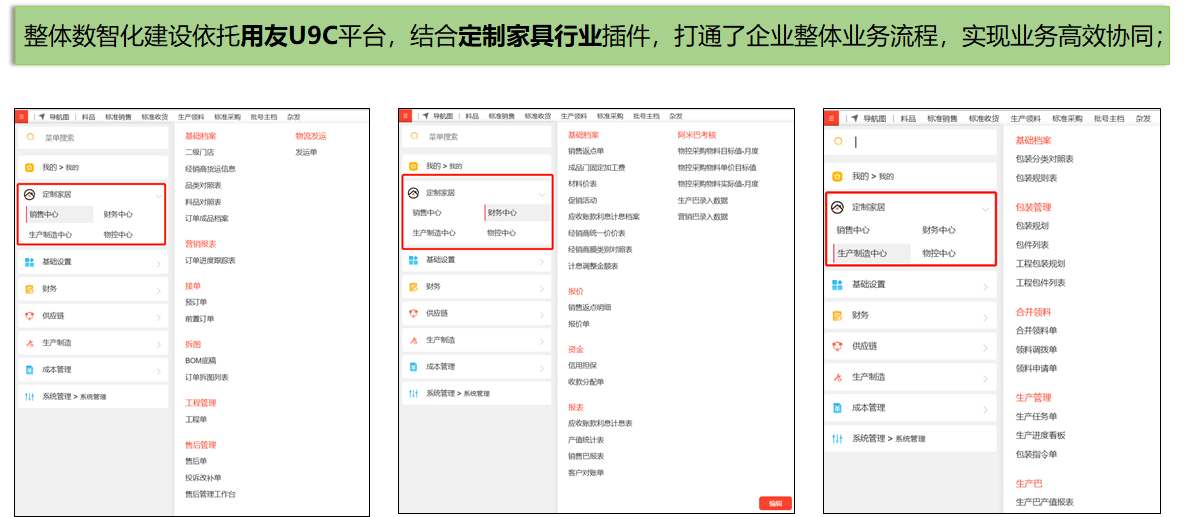1195x517 pixels.
Task: Click the search magnifier icon in the right screenshot
Action: click(x=838, y=142)
